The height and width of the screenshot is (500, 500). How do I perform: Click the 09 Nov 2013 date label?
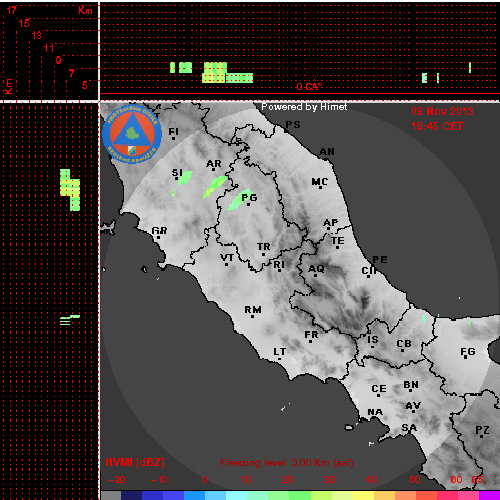(442, 111)
